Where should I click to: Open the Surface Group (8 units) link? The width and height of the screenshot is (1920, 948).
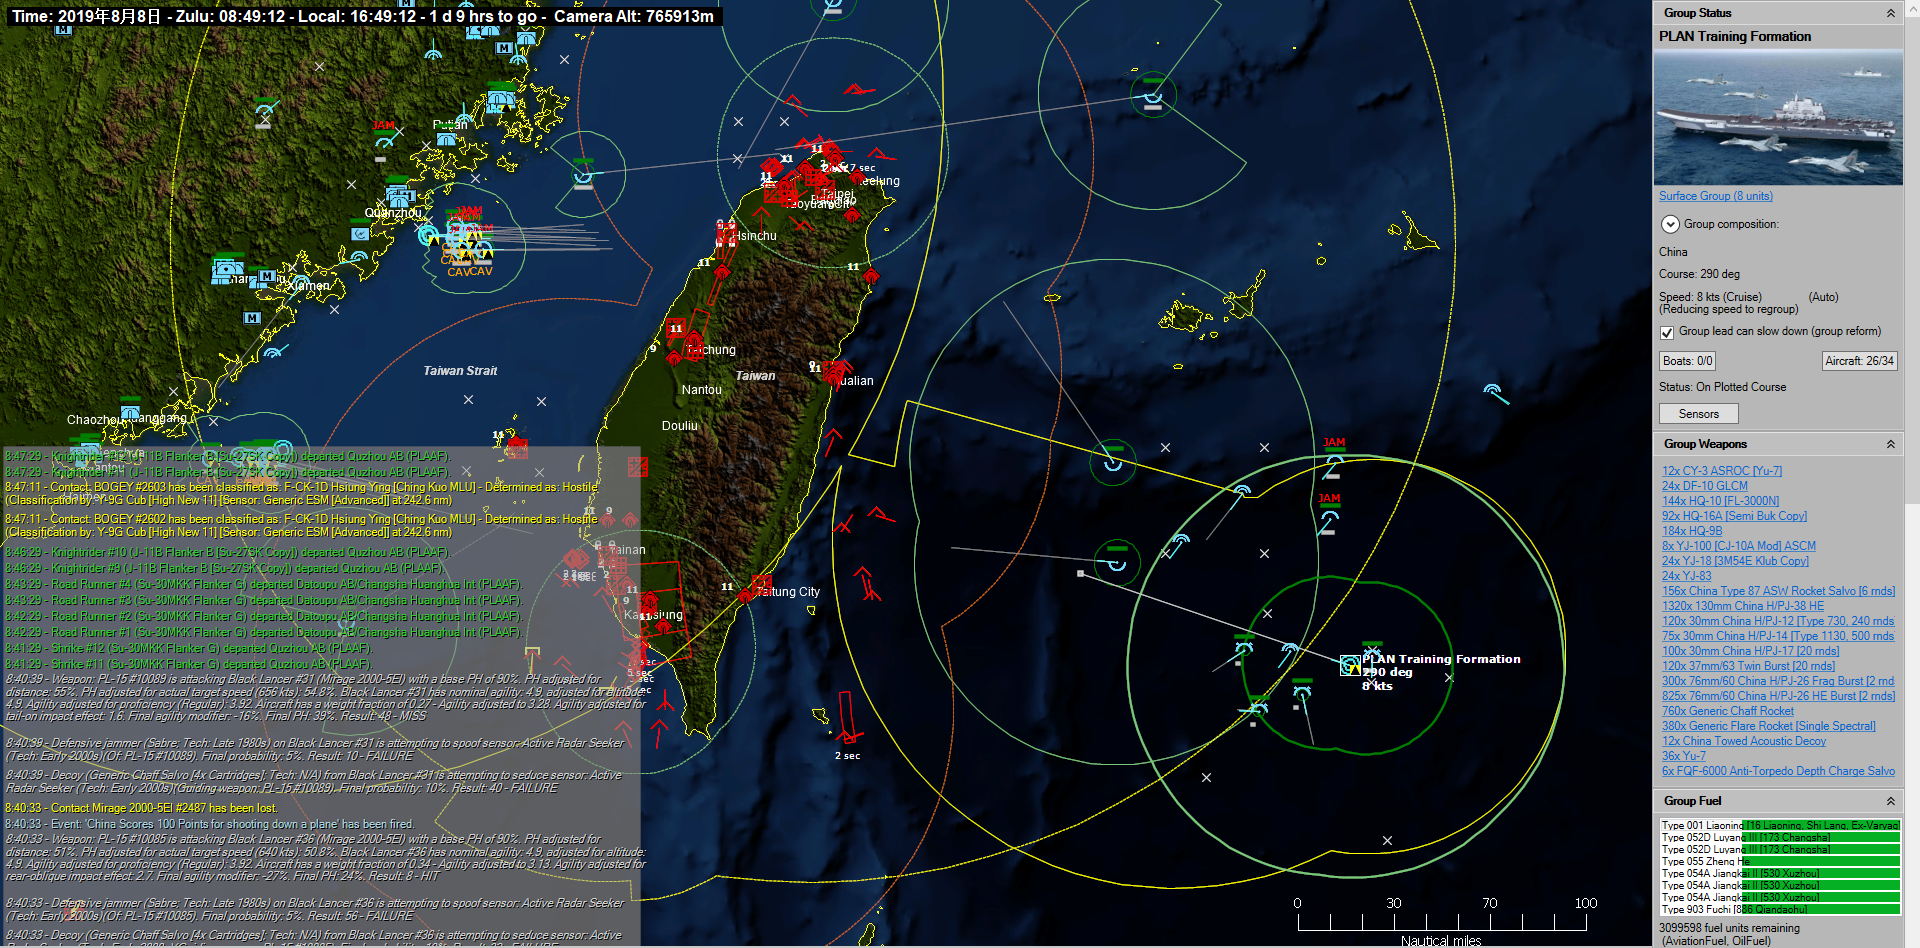[1715, 196]
